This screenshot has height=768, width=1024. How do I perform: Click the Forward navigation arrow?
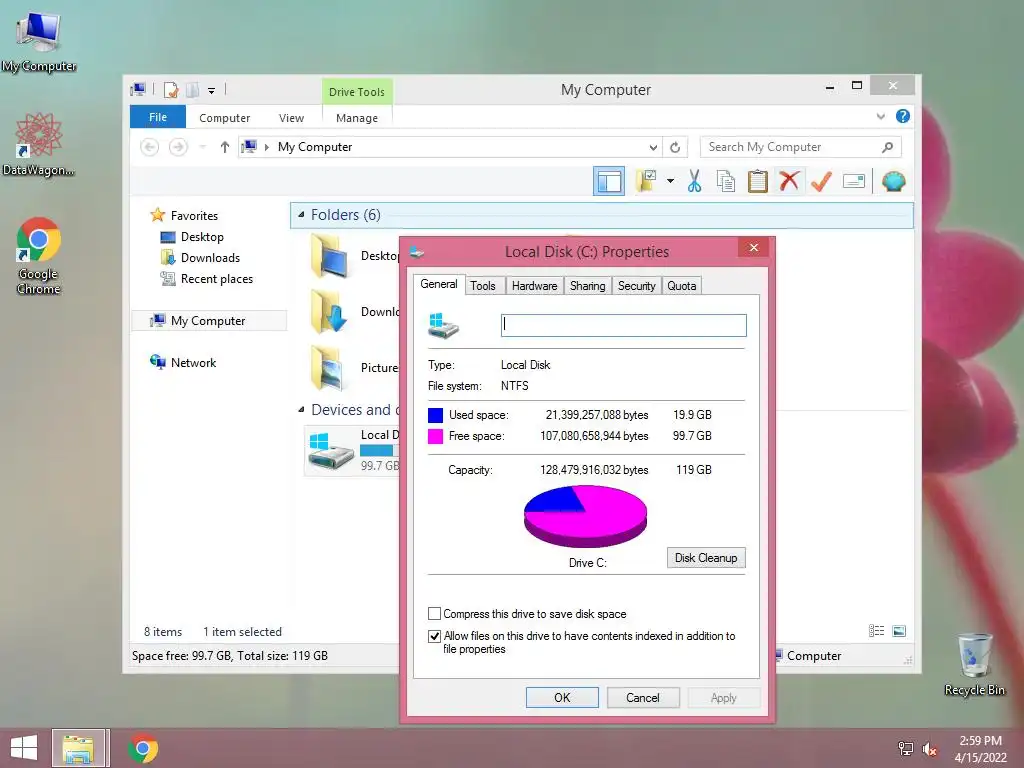[x=178, y=147]
